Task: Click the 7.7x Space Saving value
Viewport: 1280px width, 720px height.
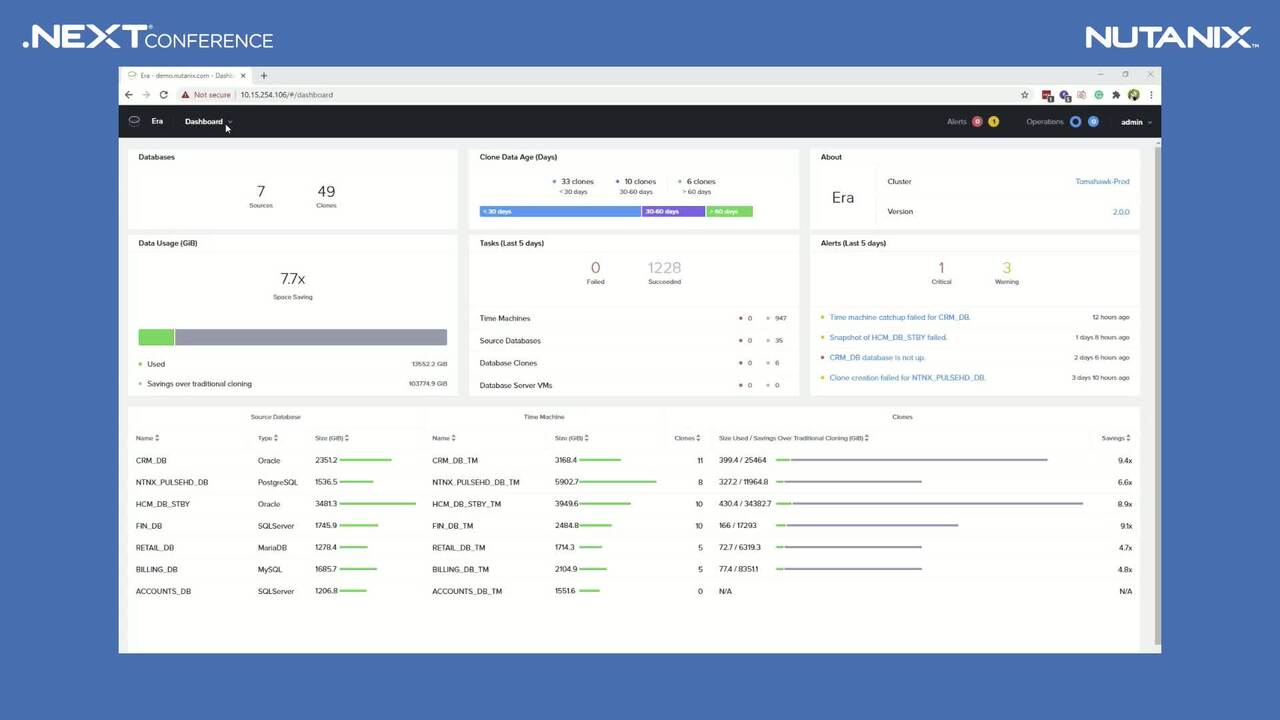Action: (x=293, y=279)
